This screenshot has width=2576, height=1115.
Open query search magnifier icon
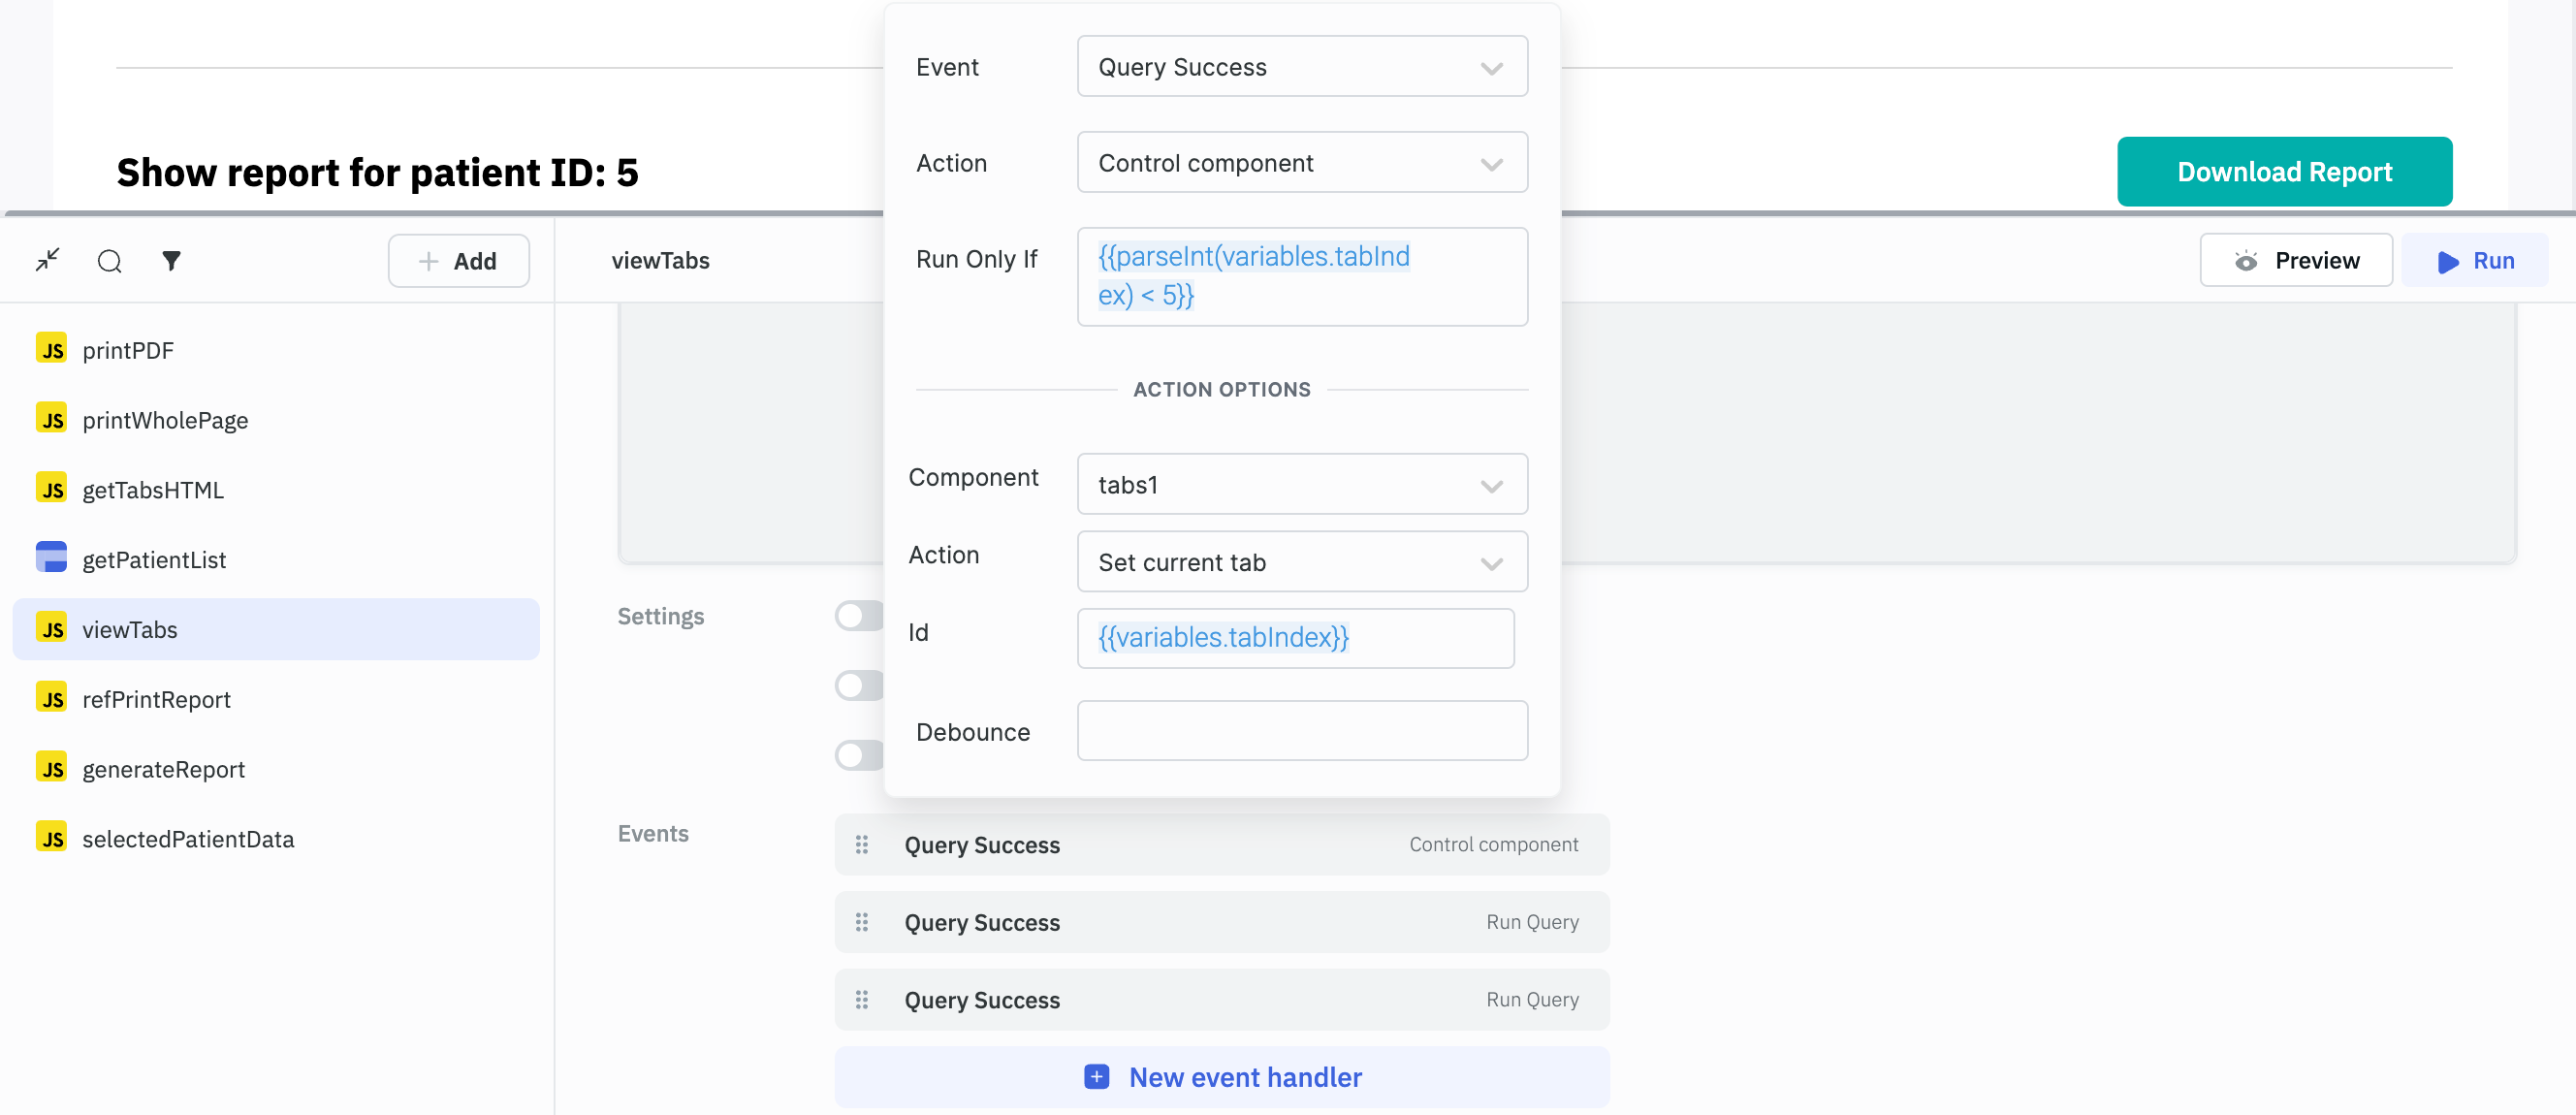tap(109, 261)
